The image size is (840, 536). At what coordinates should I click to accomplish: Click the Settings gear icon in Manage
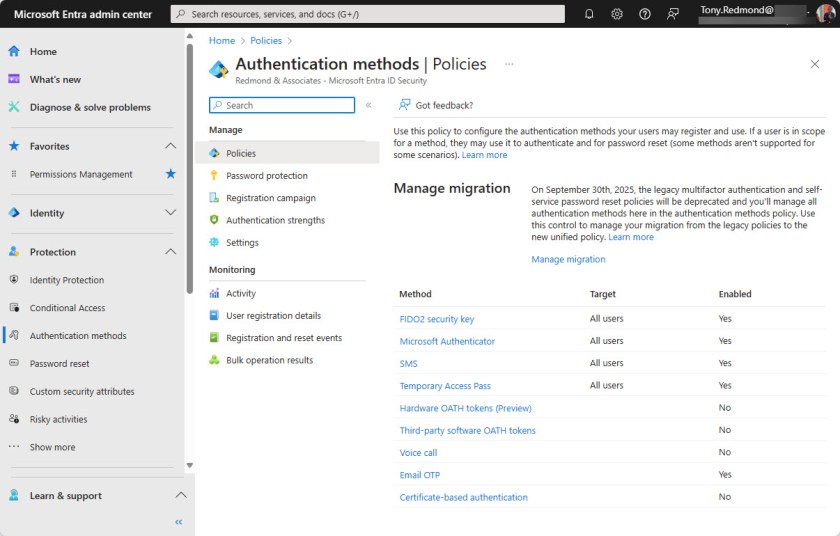coord(214,242)
